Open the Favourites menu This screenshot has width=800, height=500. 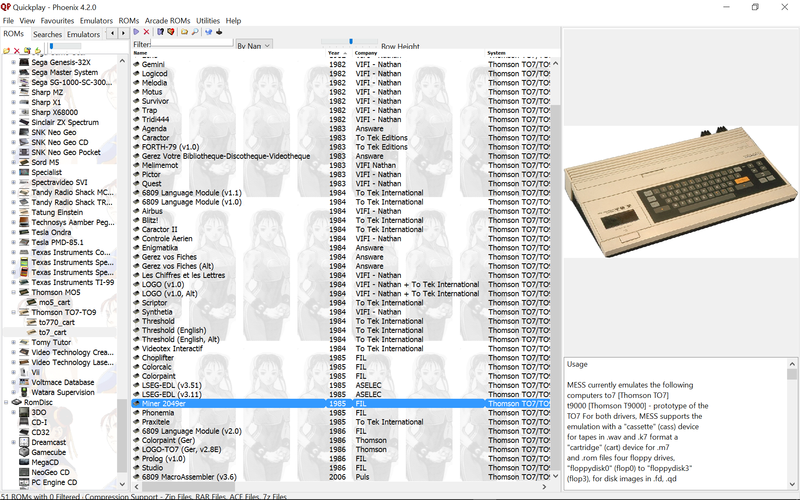(x=57, y=20)
